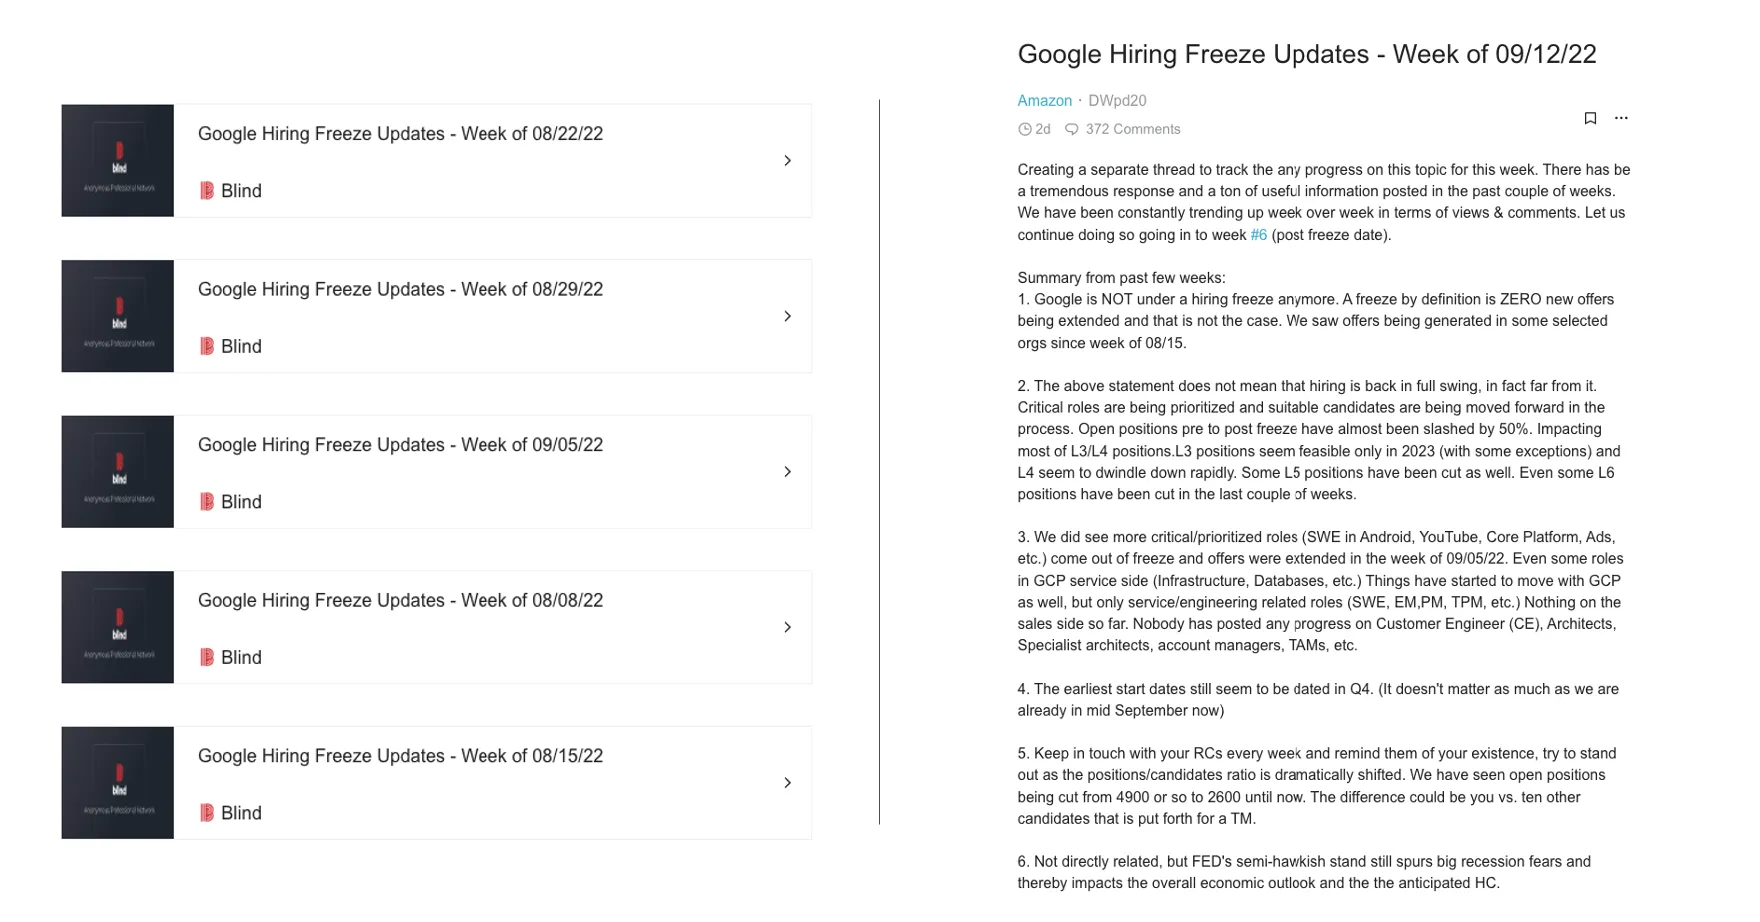Select thumbnail for Week of 09/05/22 post
The image size is (1760, 922).
click(x=118, y=472)
